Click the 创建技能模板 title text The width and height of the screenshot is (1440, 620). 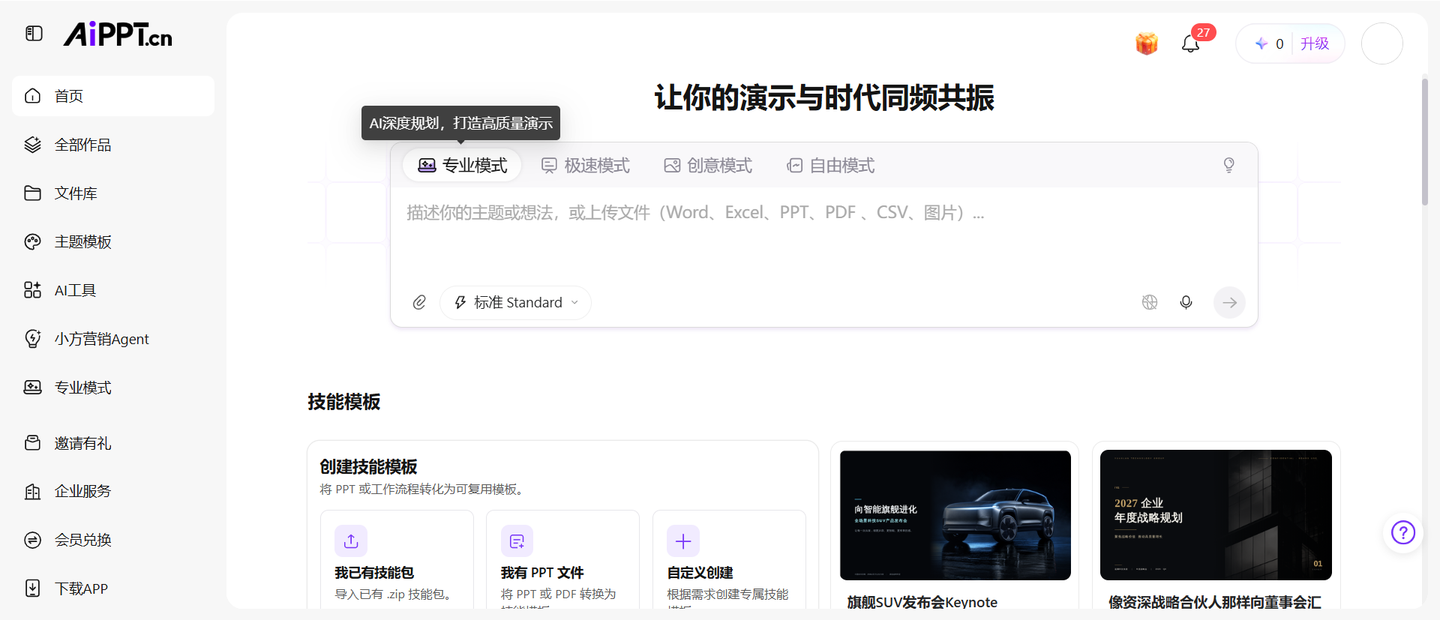[x=368, y=467]
